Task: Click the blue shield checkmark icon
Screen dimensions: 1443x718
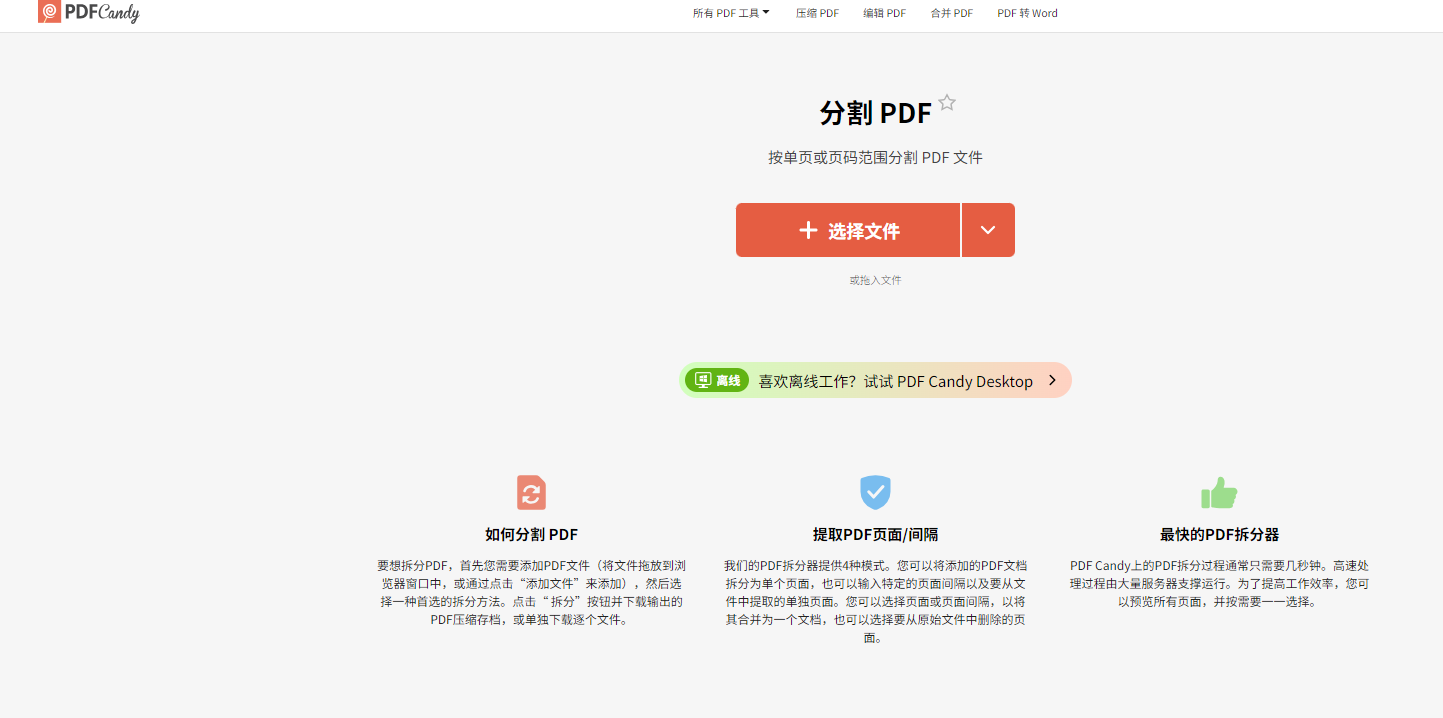Action: (x=875, y=492)
